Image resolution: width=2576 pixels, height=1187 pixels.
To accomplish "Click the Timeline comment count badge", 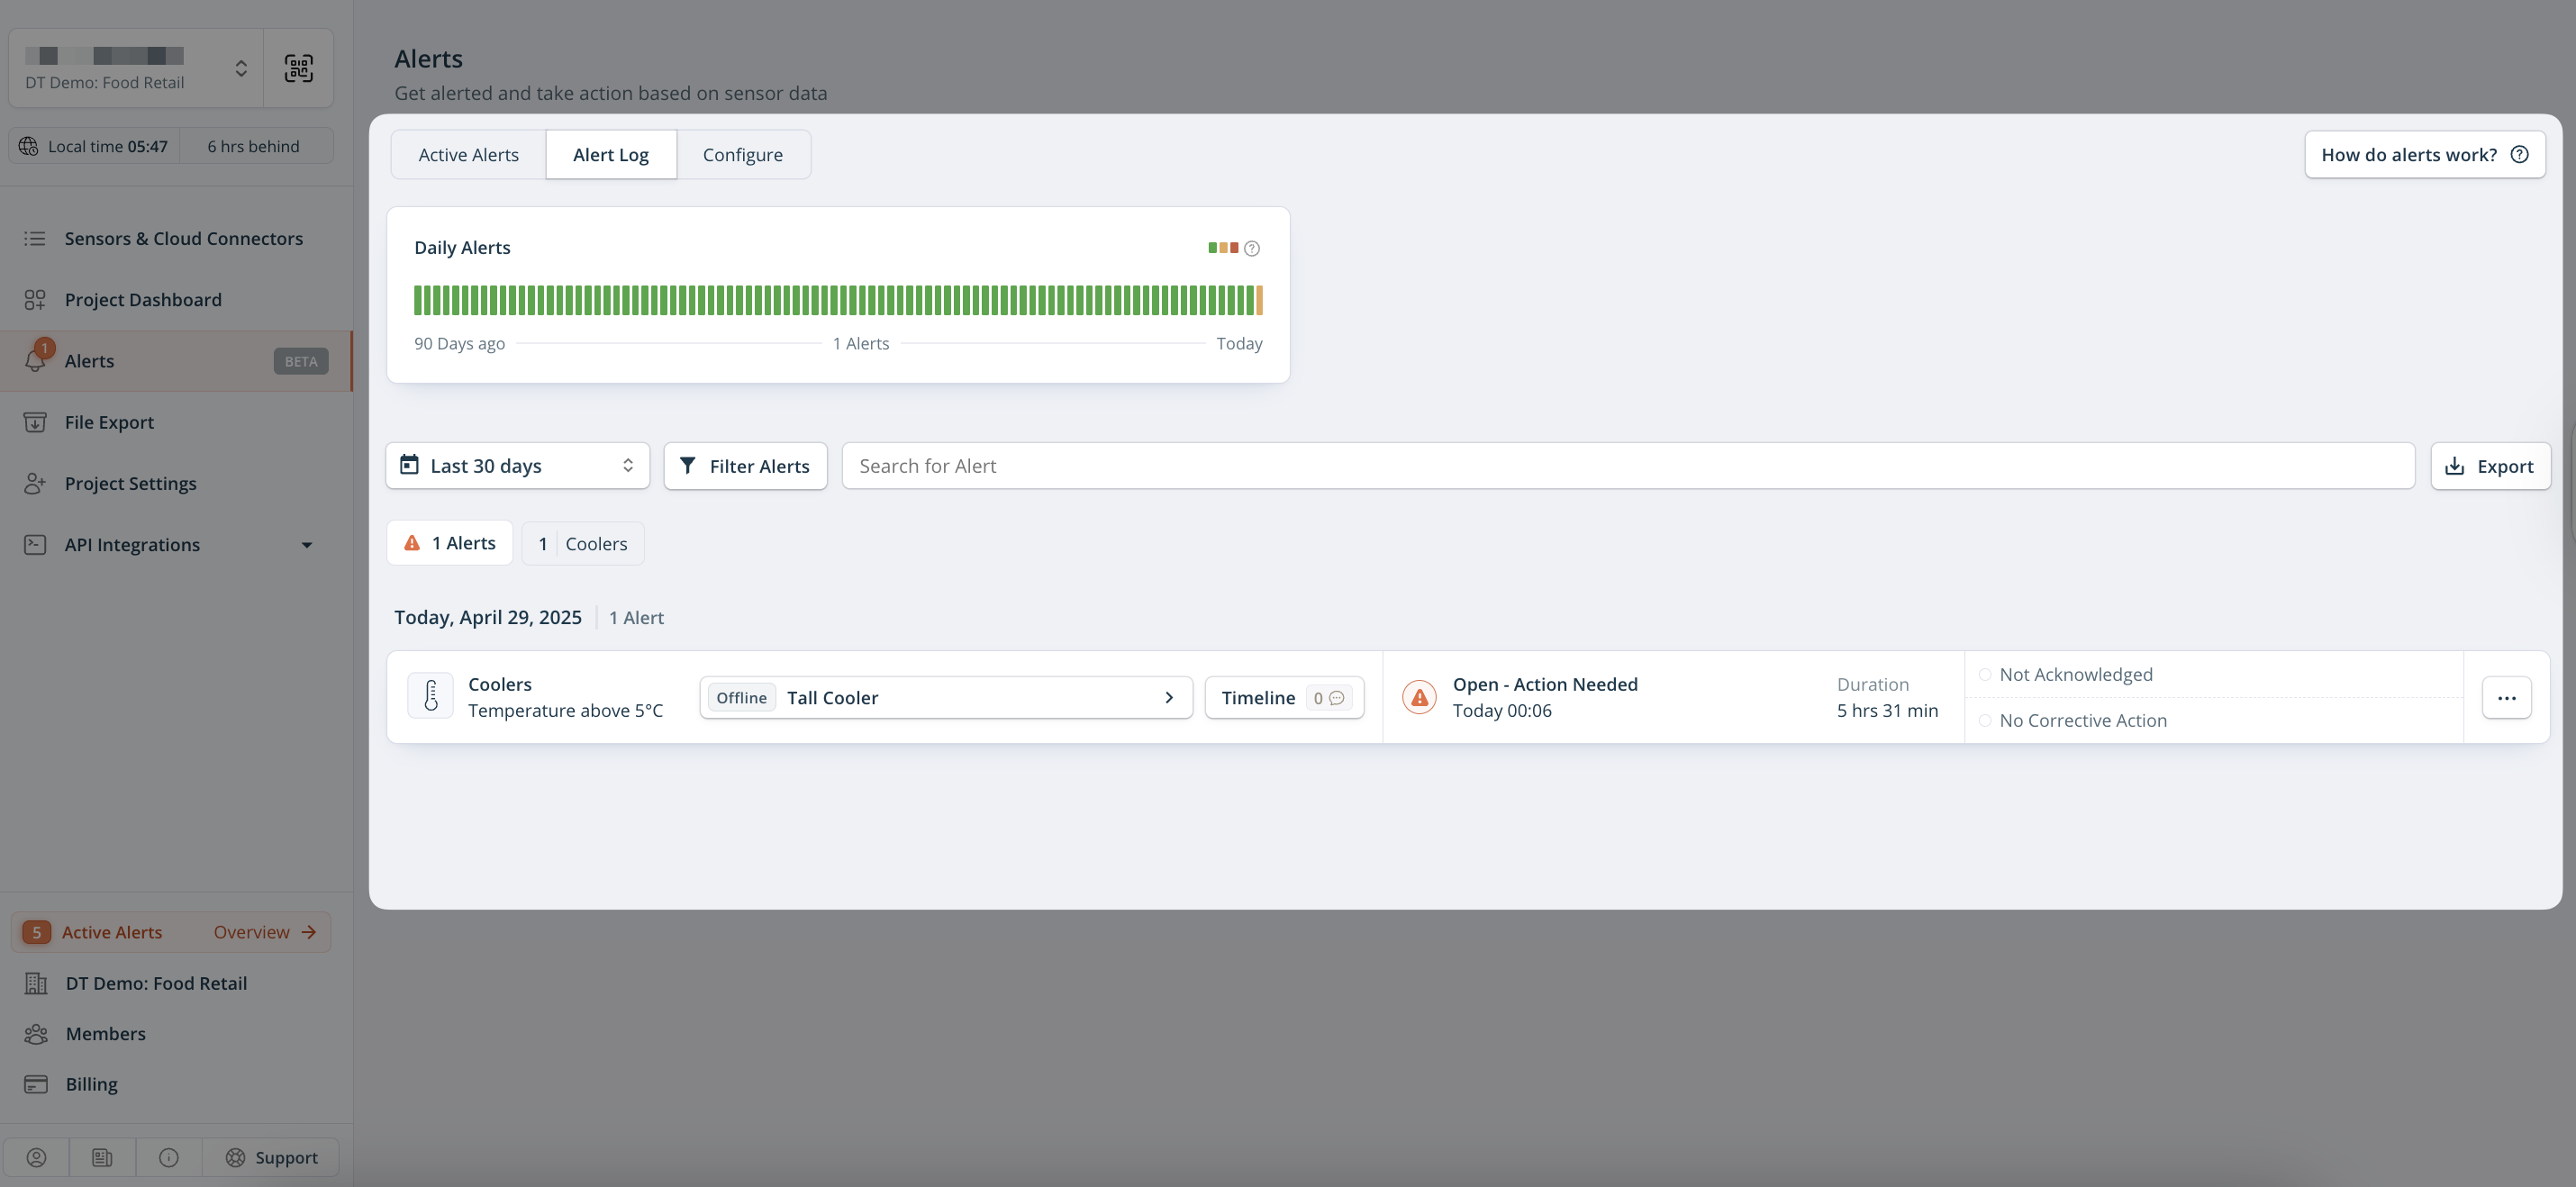I will pyautogui.click(x=1328, y=698).
